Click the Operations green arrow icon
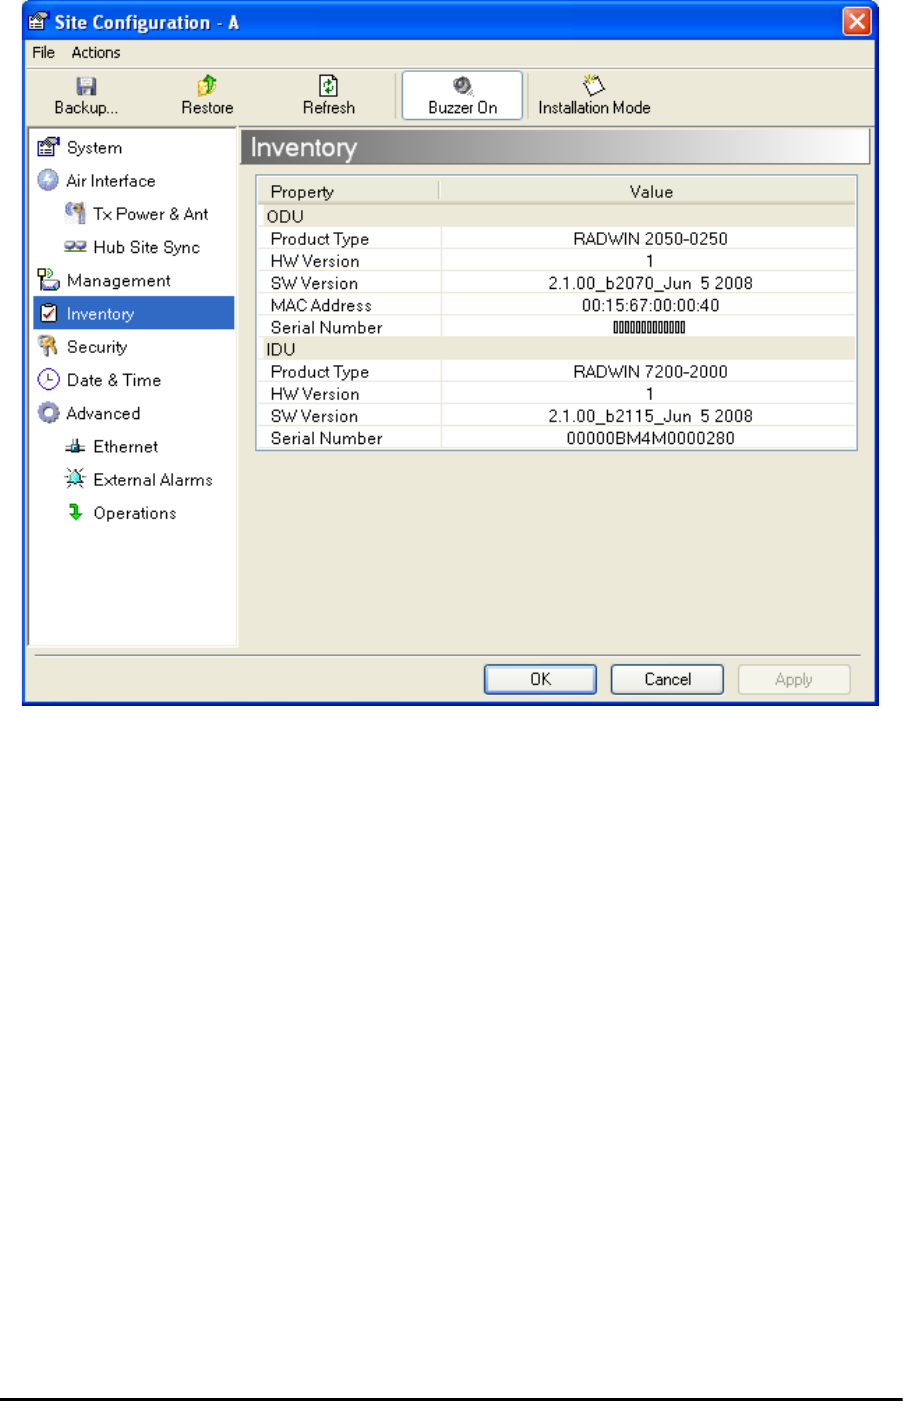Screen dimensions: 903x1417 (x=75, y=512)
